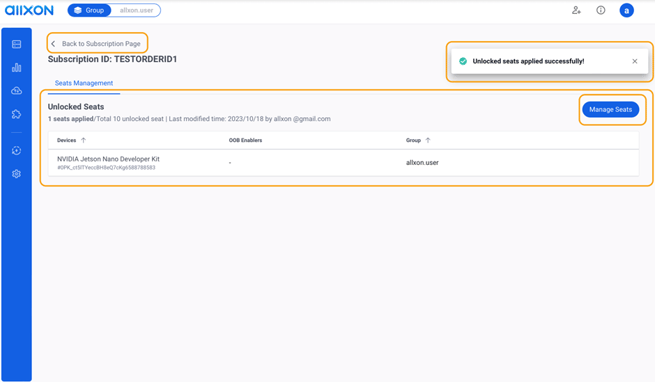Viewport: 655px width, 382px height.
Task: Click 'Unlocked seats applied successfully!' message
Action: pyautogui.click(x=528, y=61)
